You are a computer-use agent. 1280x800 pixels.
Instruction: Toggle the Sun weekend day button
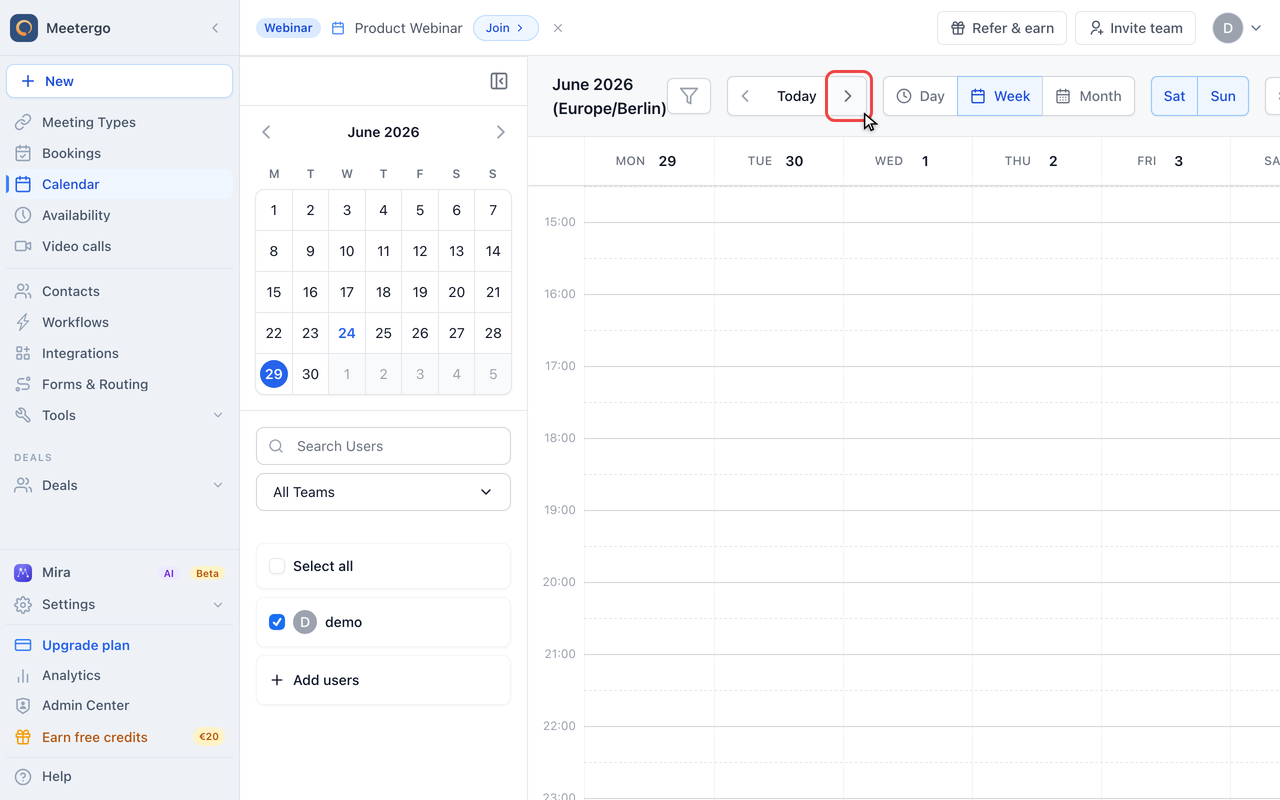[1223, 96]
